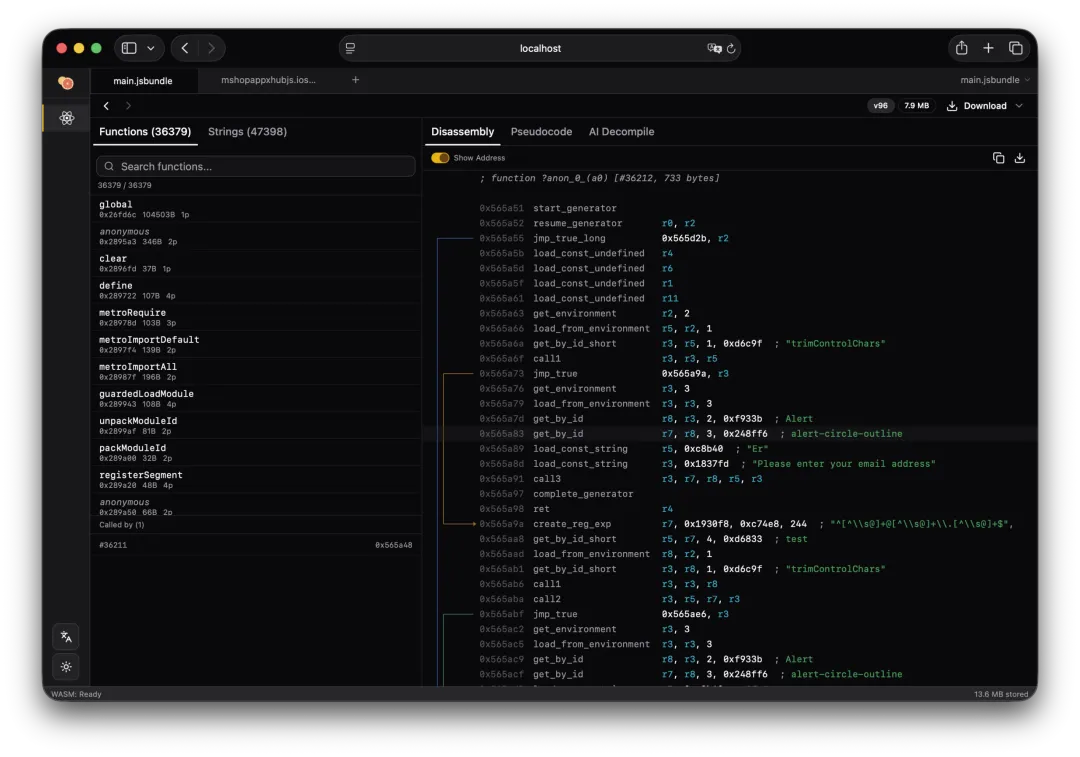Click jump target address 0x565d2b
Screen dimensions: 1080x757
pos(684,238)
